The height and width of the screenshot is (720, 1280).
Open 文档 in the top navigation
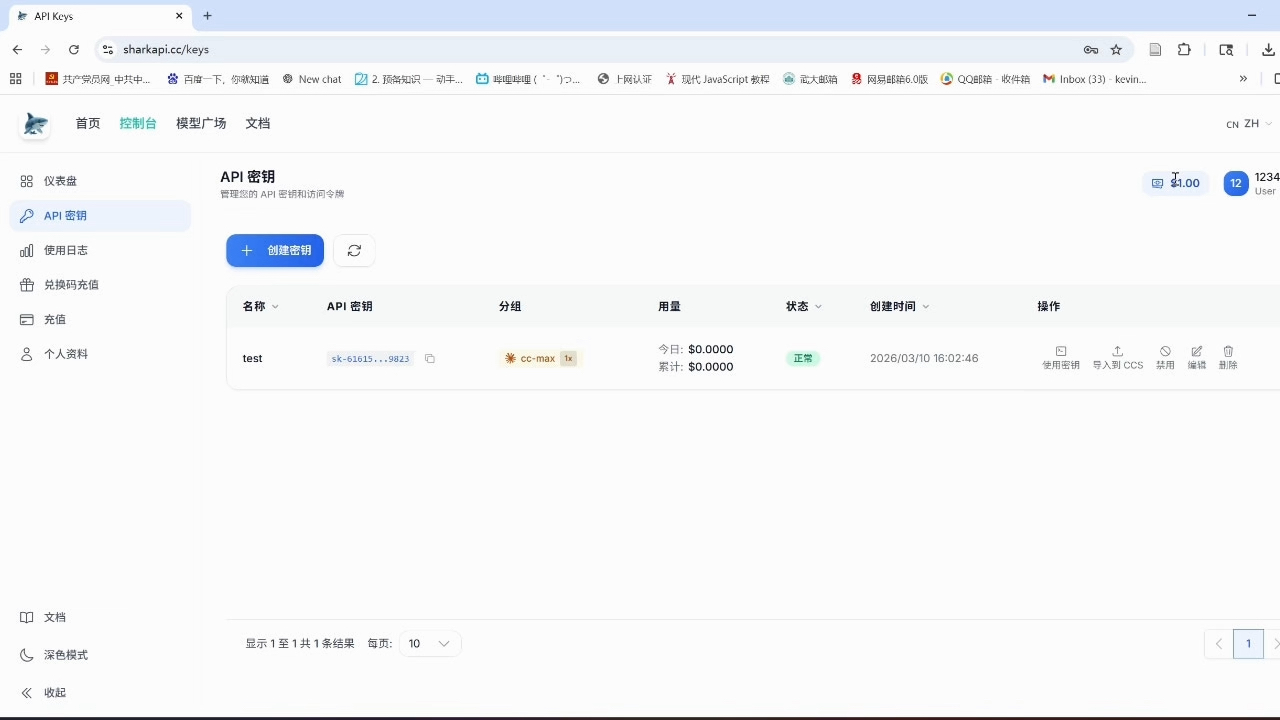258,123
